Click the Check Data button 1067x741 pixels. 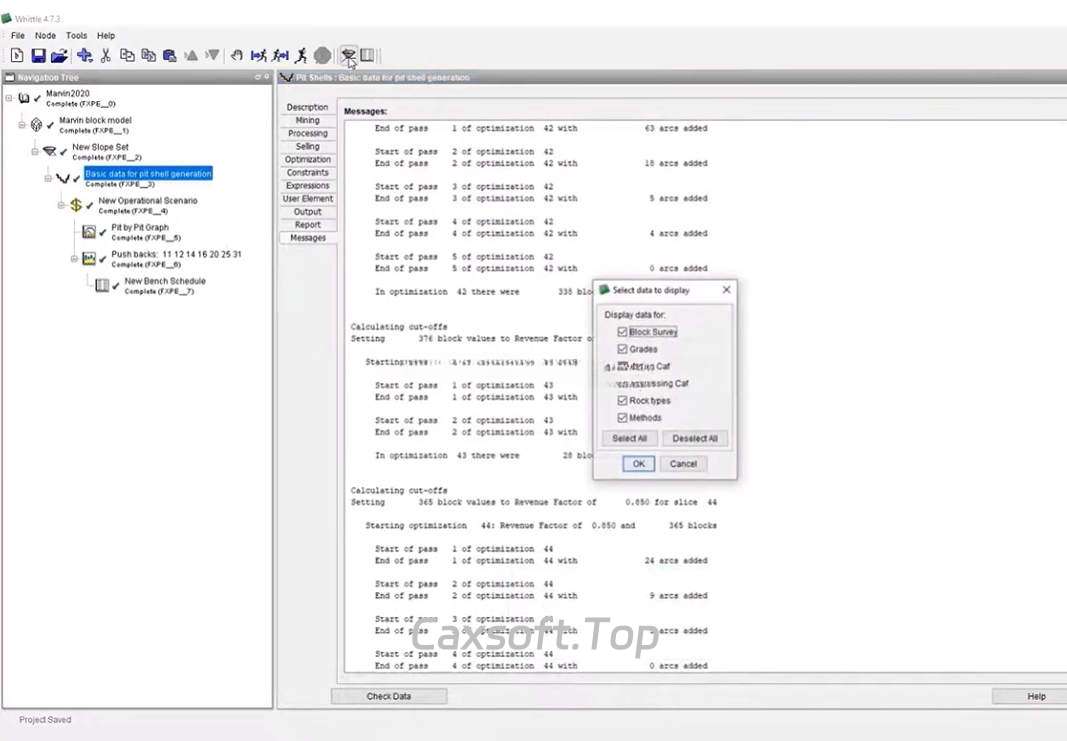pyautogui.click(x=388, y=696)
